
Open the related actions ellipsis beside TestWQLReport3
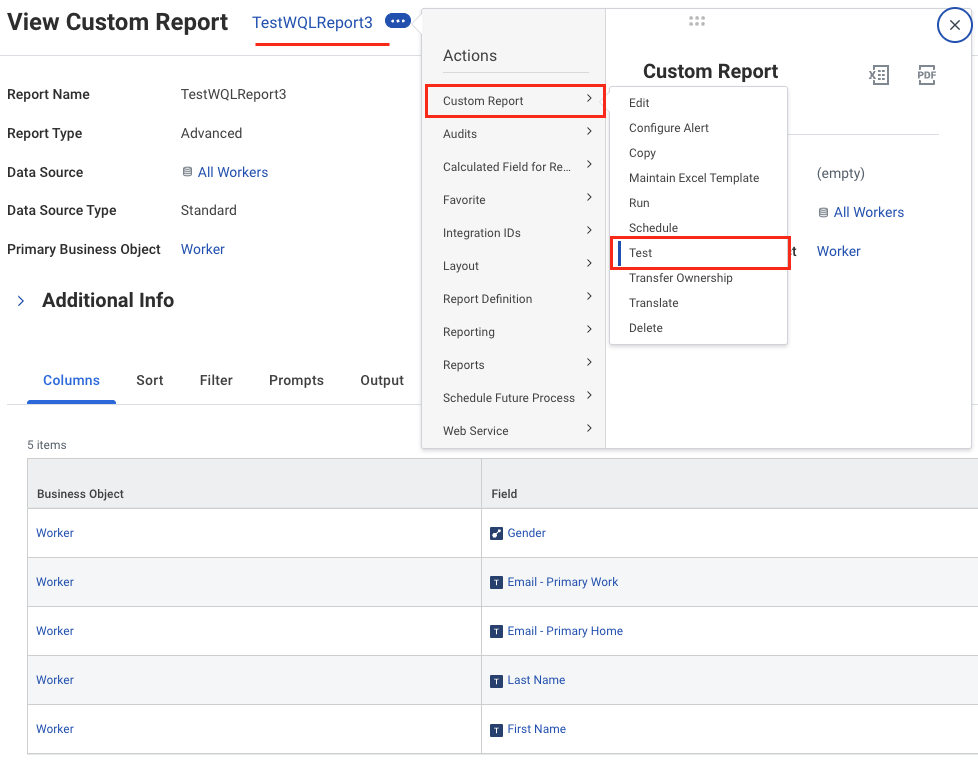click(398, 20)
